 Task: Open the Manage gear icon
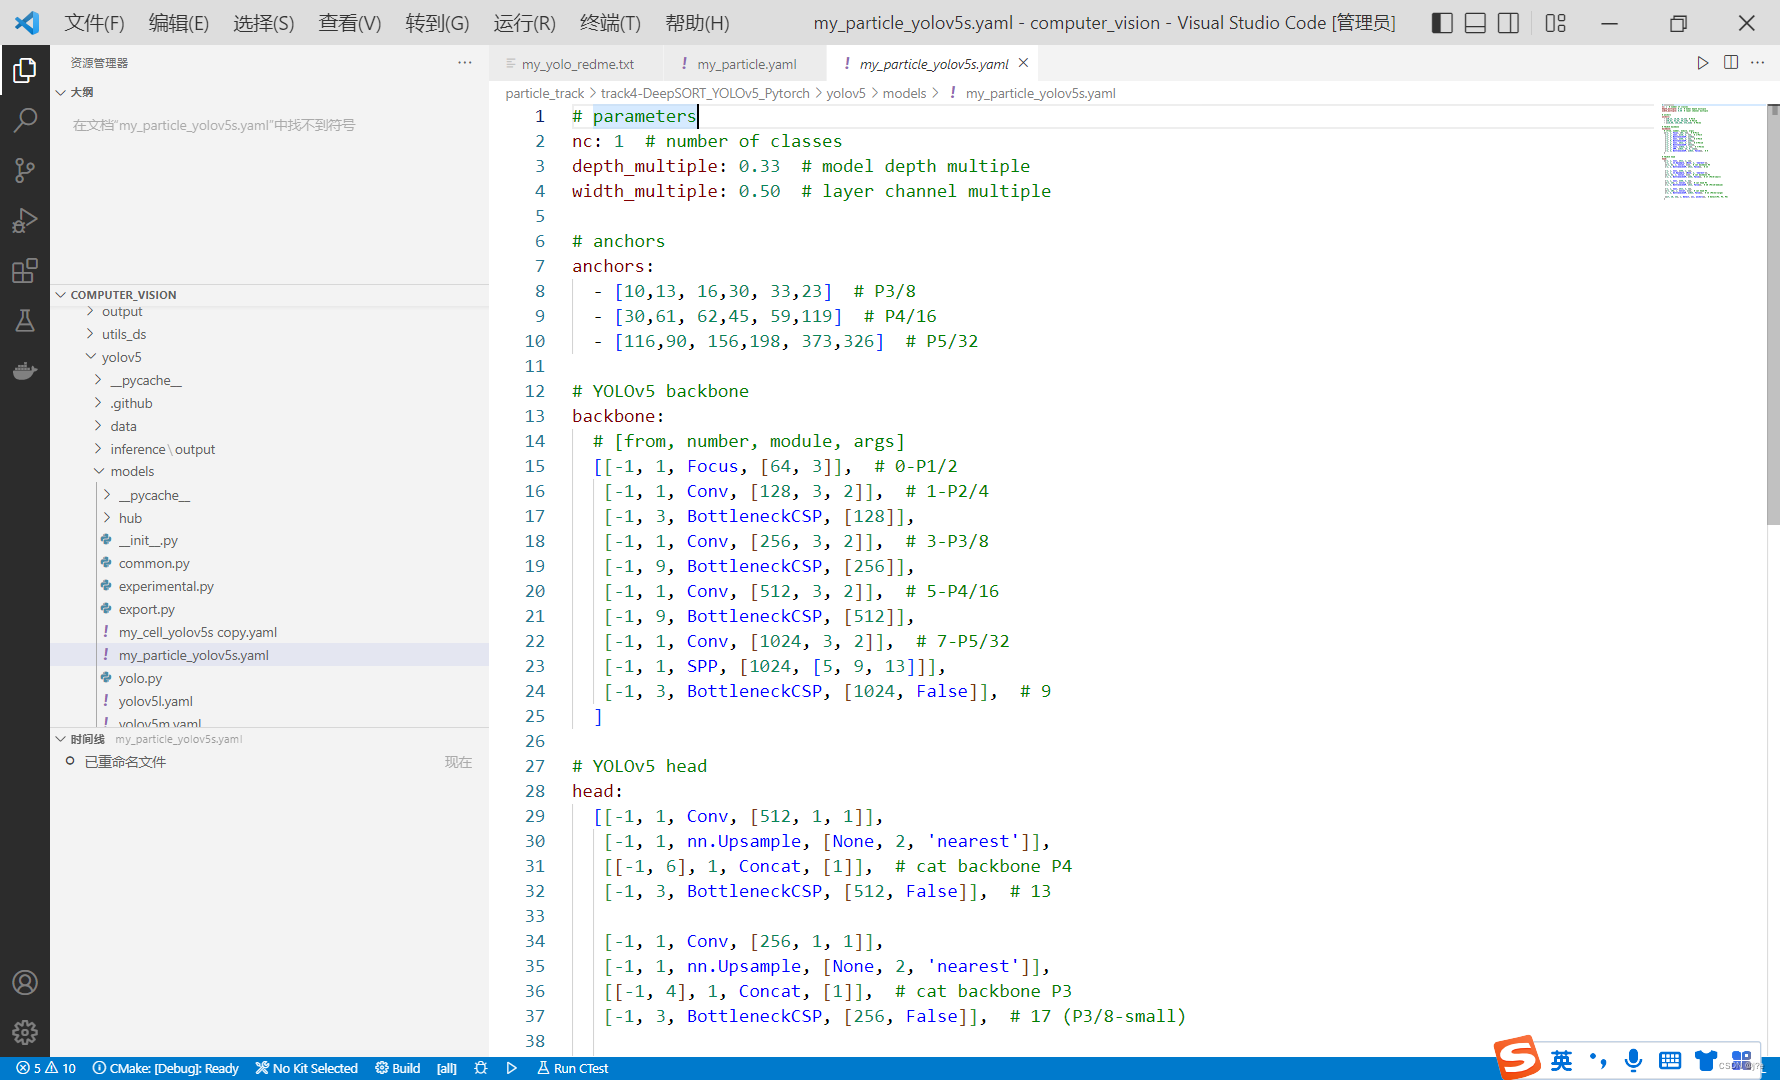[25, 1032]
